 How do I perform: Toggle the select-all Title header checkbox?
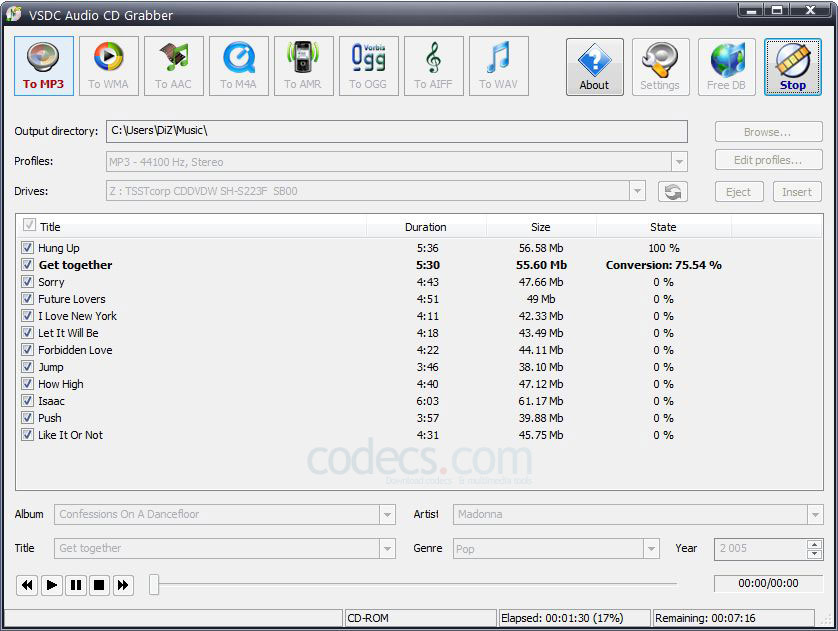[x=29, y=225]
